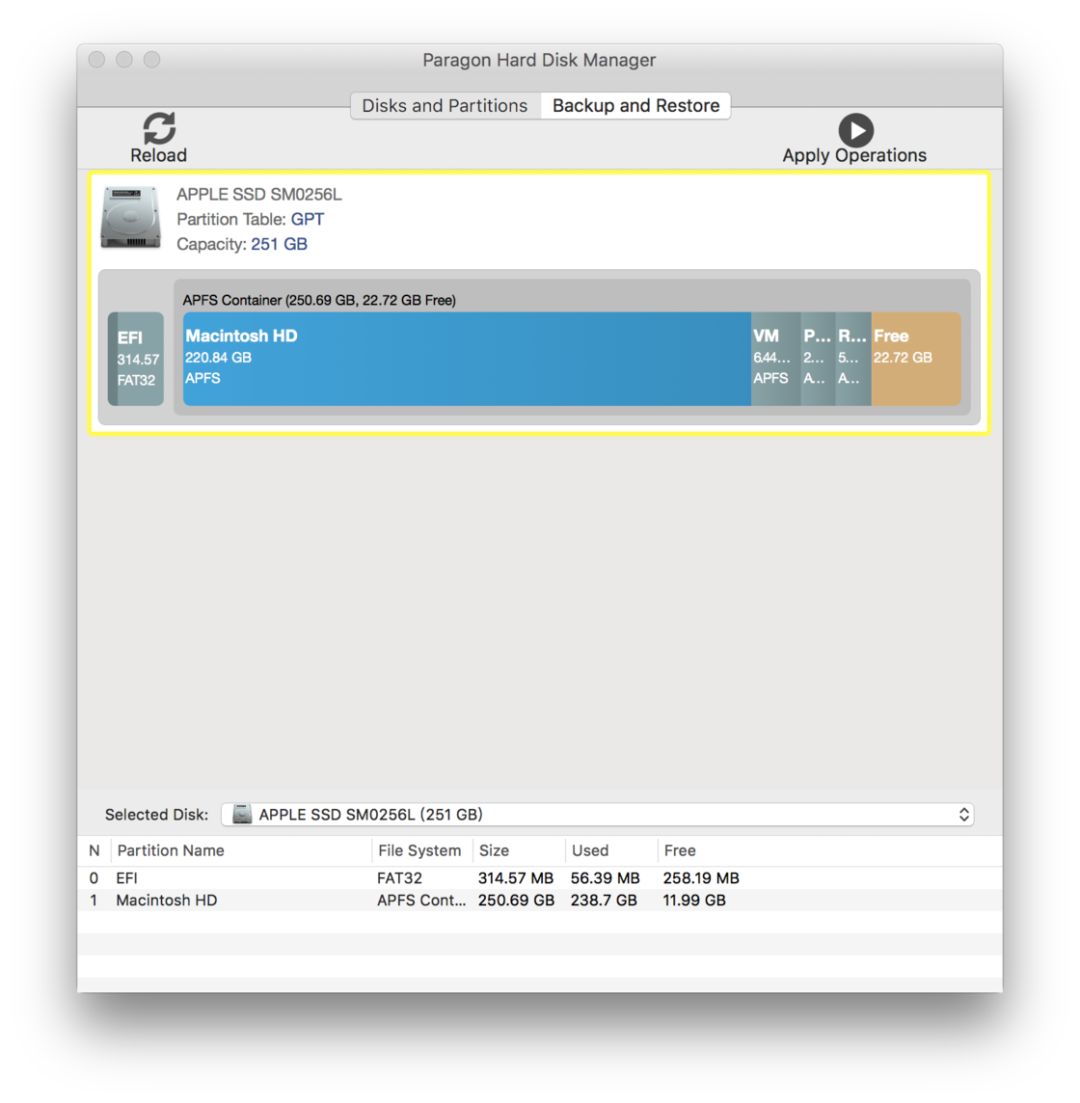
Task: Switch to Backup and Restore tab
Action: tap(636, 106)
